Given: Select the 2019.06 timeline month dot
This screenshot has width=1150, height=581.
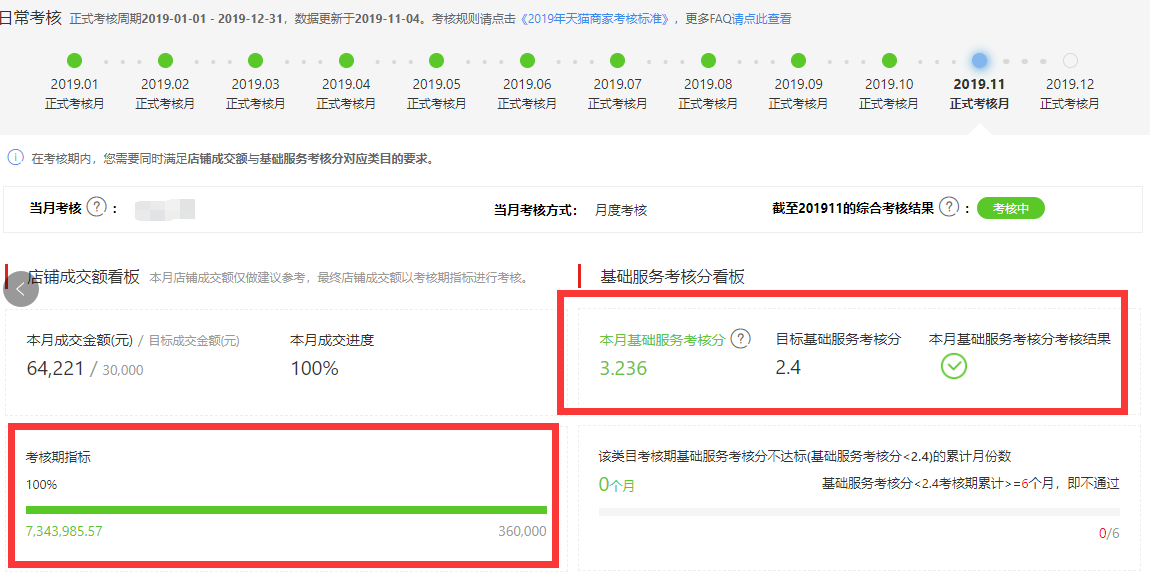Looking at the screenshot, I should pos(527,61).
